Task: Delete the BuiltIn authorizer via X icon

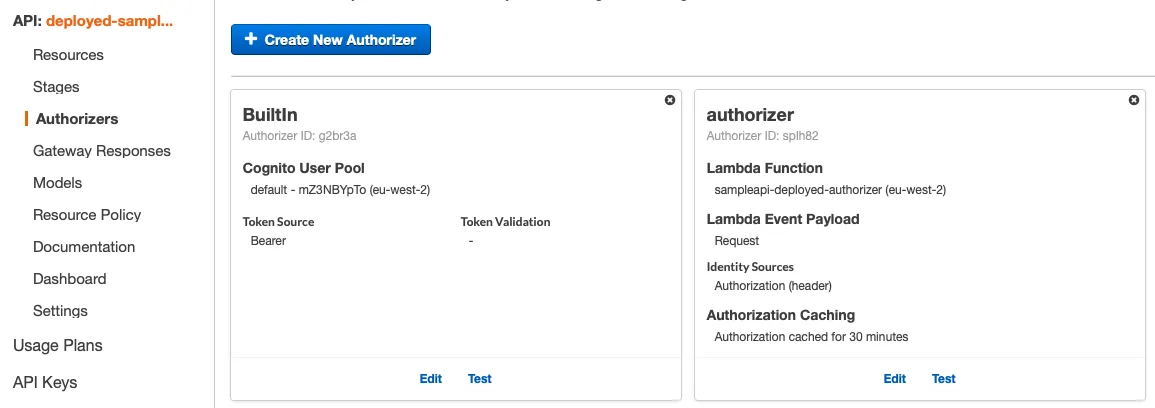Action: pos(670,100)
